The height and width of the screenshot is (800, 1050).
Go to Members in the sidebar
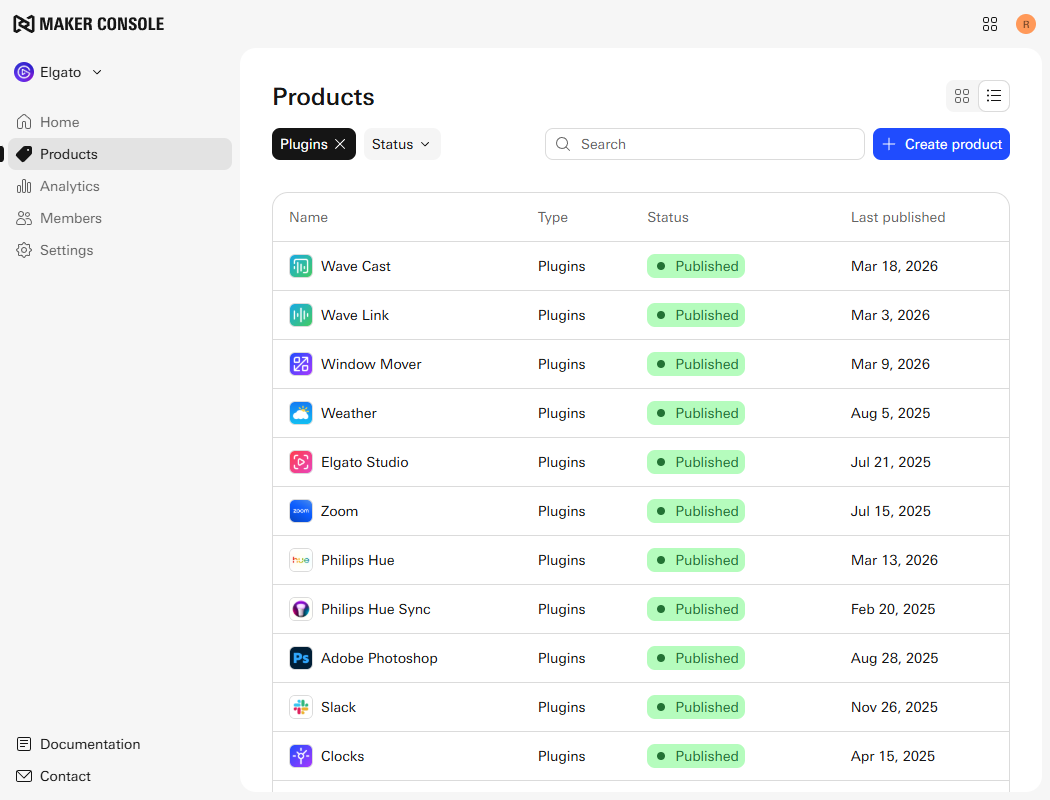click(70, 218)
